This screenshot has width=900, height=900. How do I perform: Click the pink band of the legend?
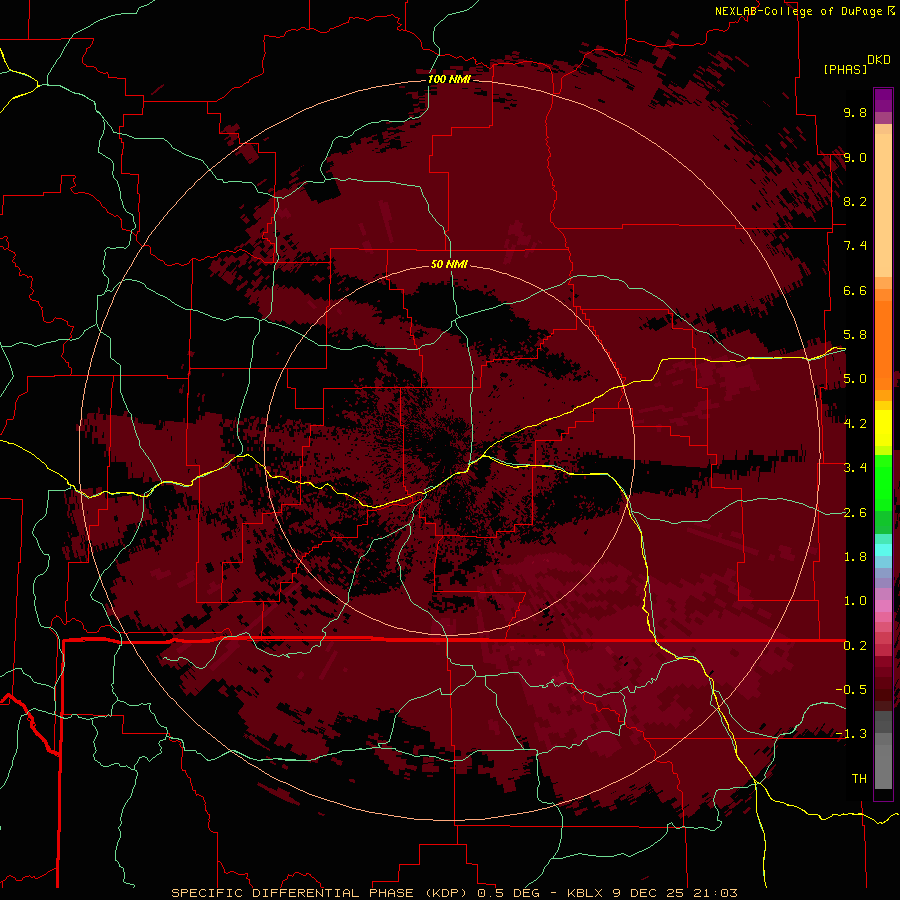tap(883, 606)
